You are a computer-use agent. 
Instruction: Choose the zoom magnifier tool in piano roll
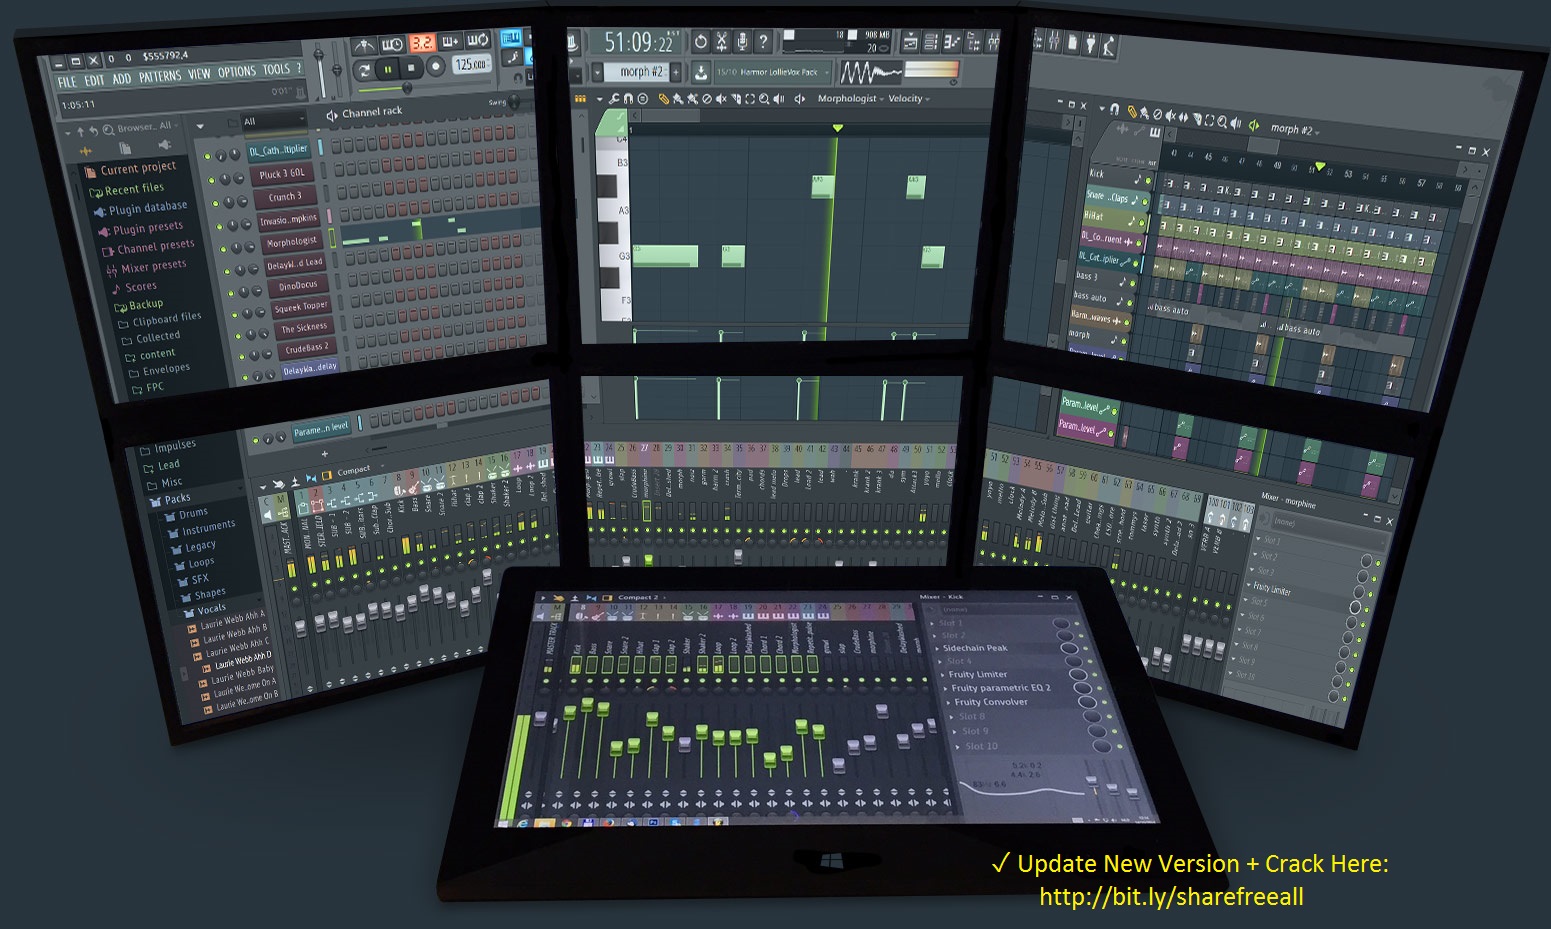(764, 98)
